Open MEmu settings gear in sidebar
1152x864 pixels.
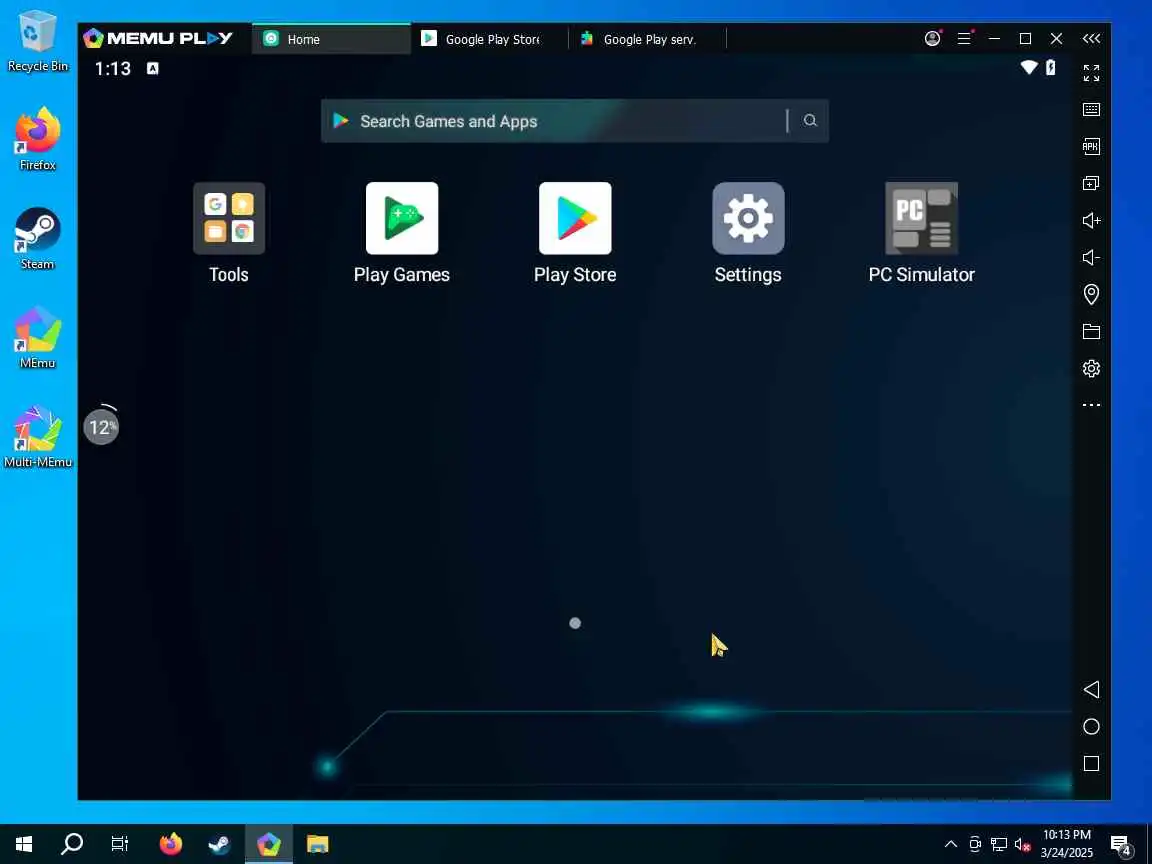[x=1091, y=368]
